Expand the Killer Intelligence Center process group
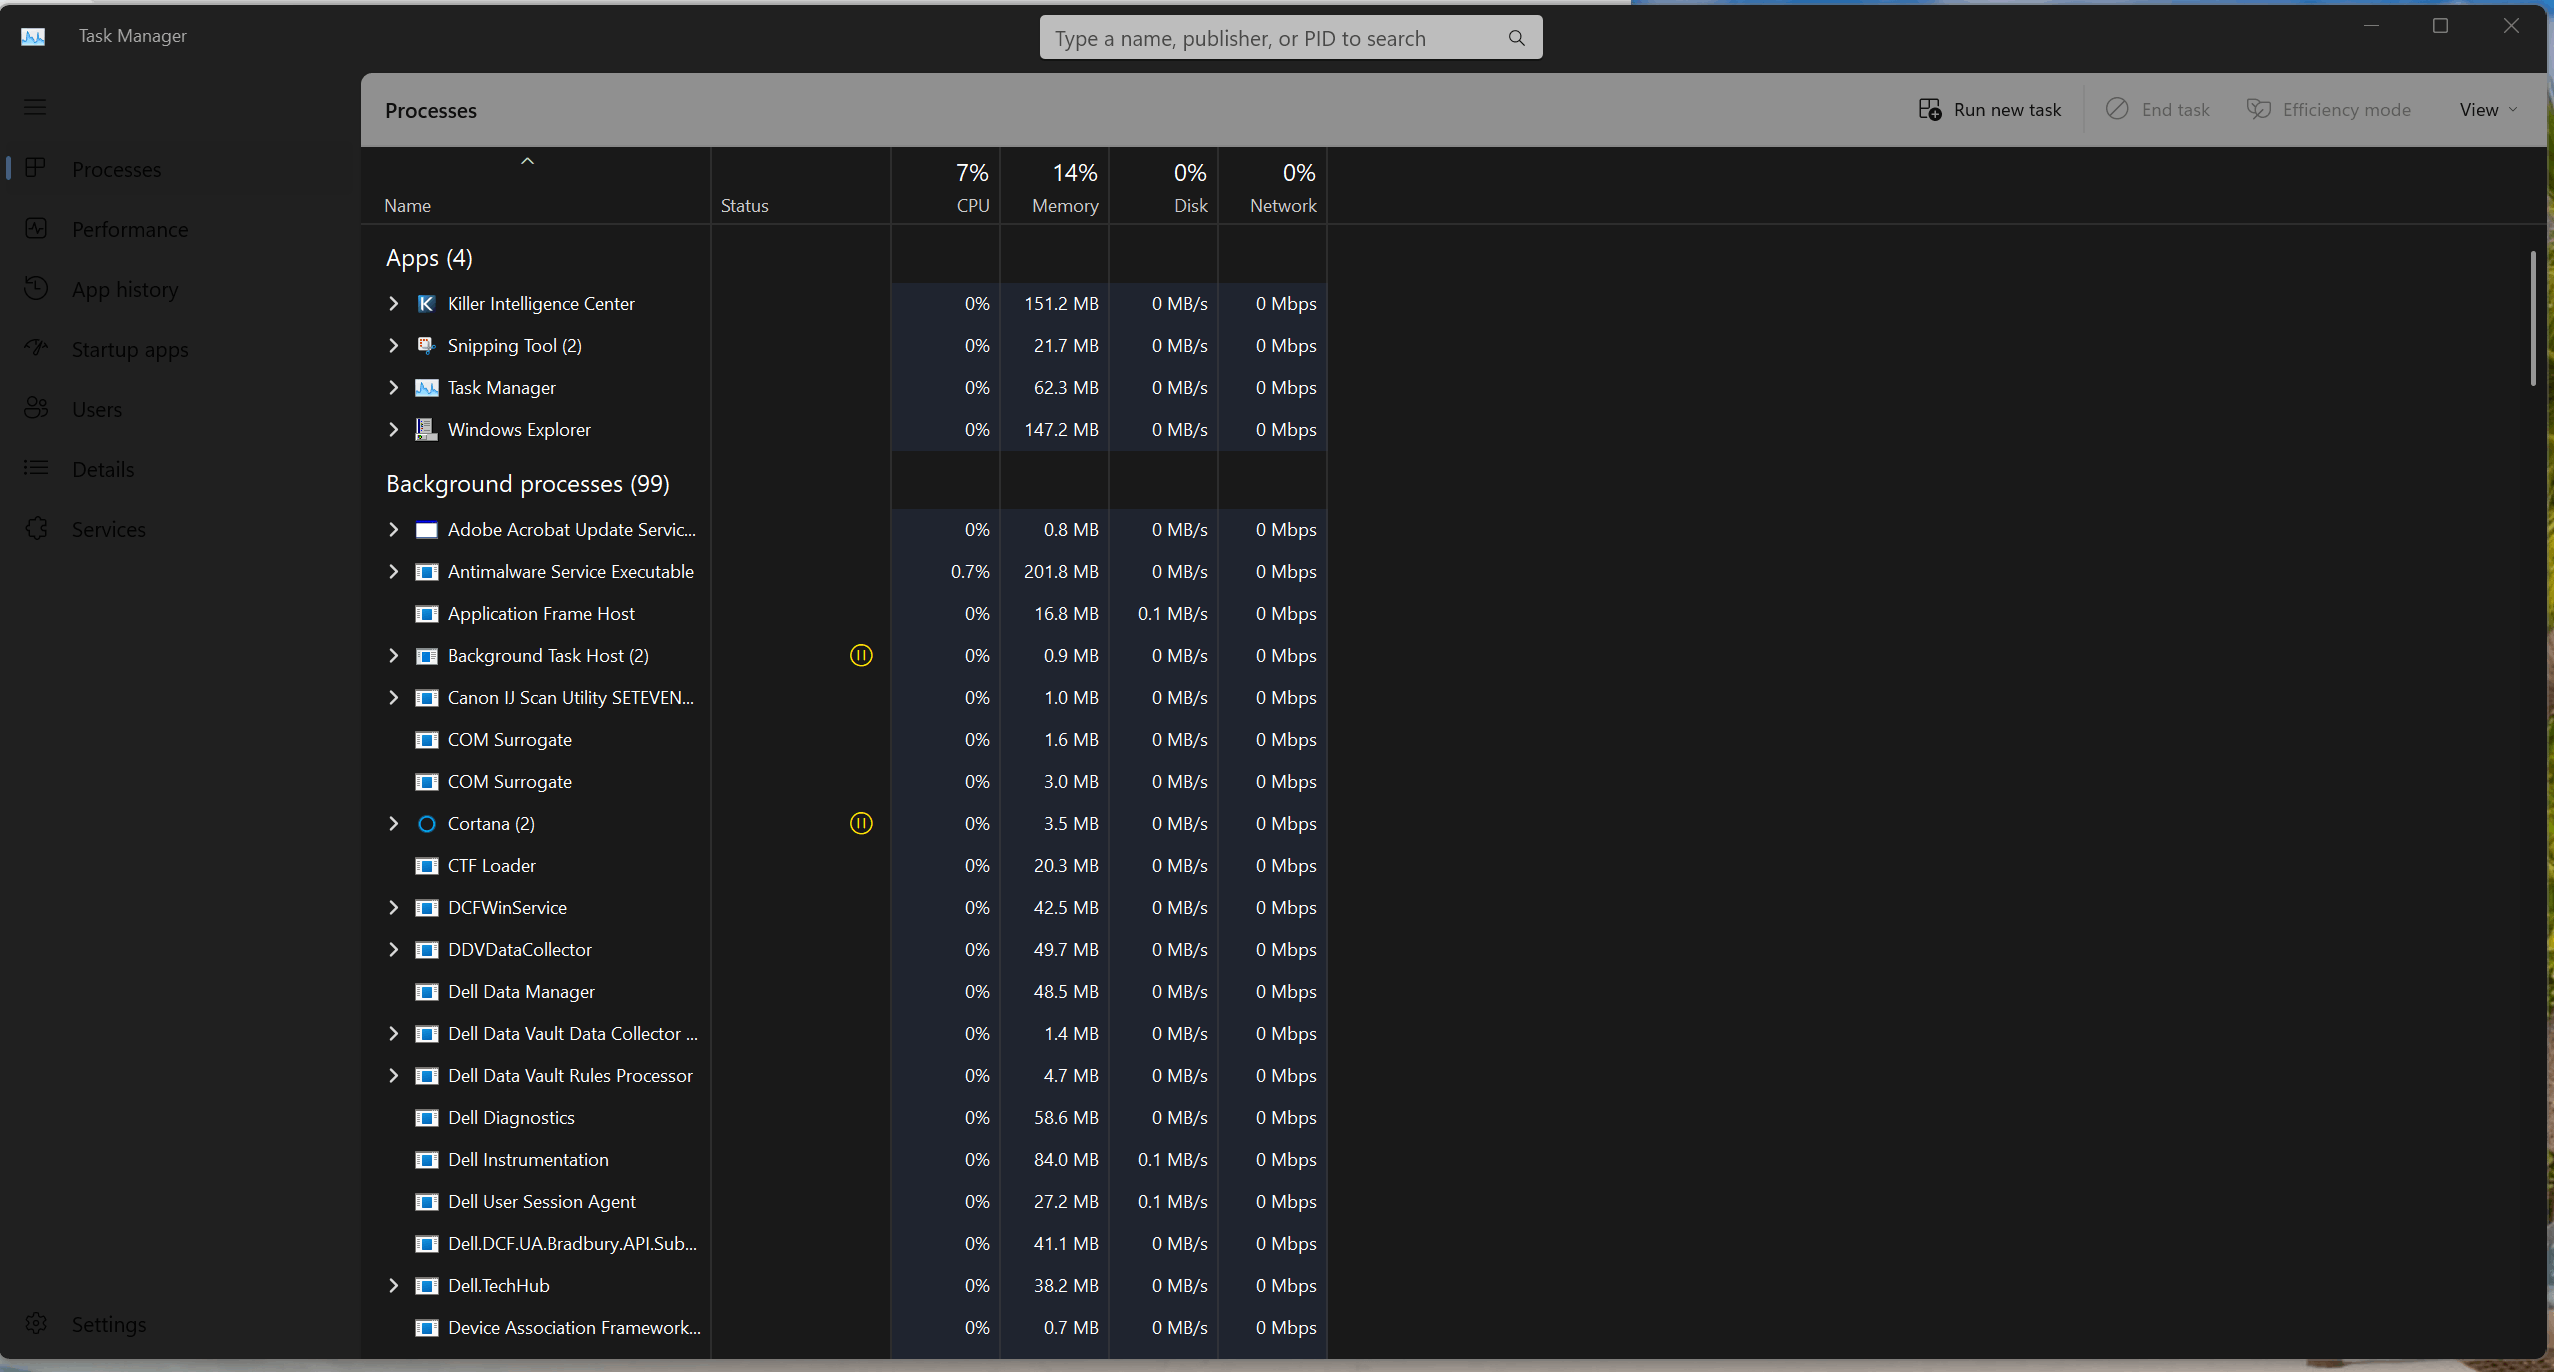The width and height of the screenshot is (2554, 1372). tap(393, 303)
